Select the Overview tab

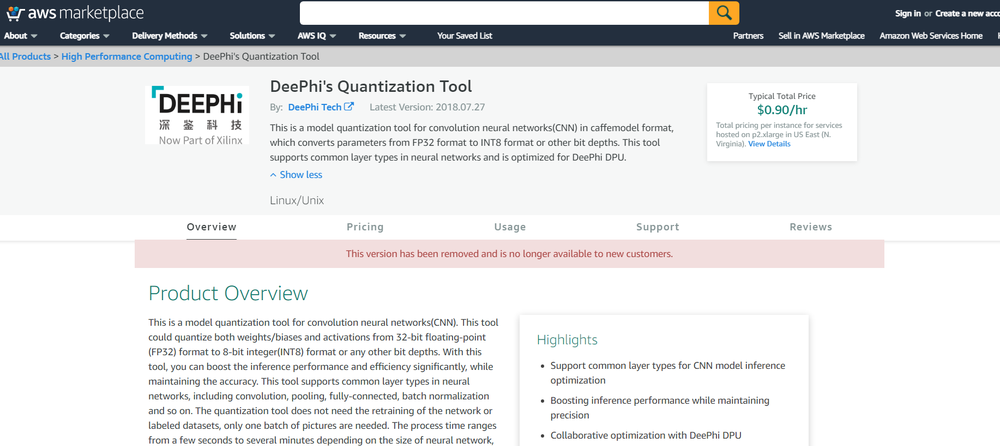point(211,227)
